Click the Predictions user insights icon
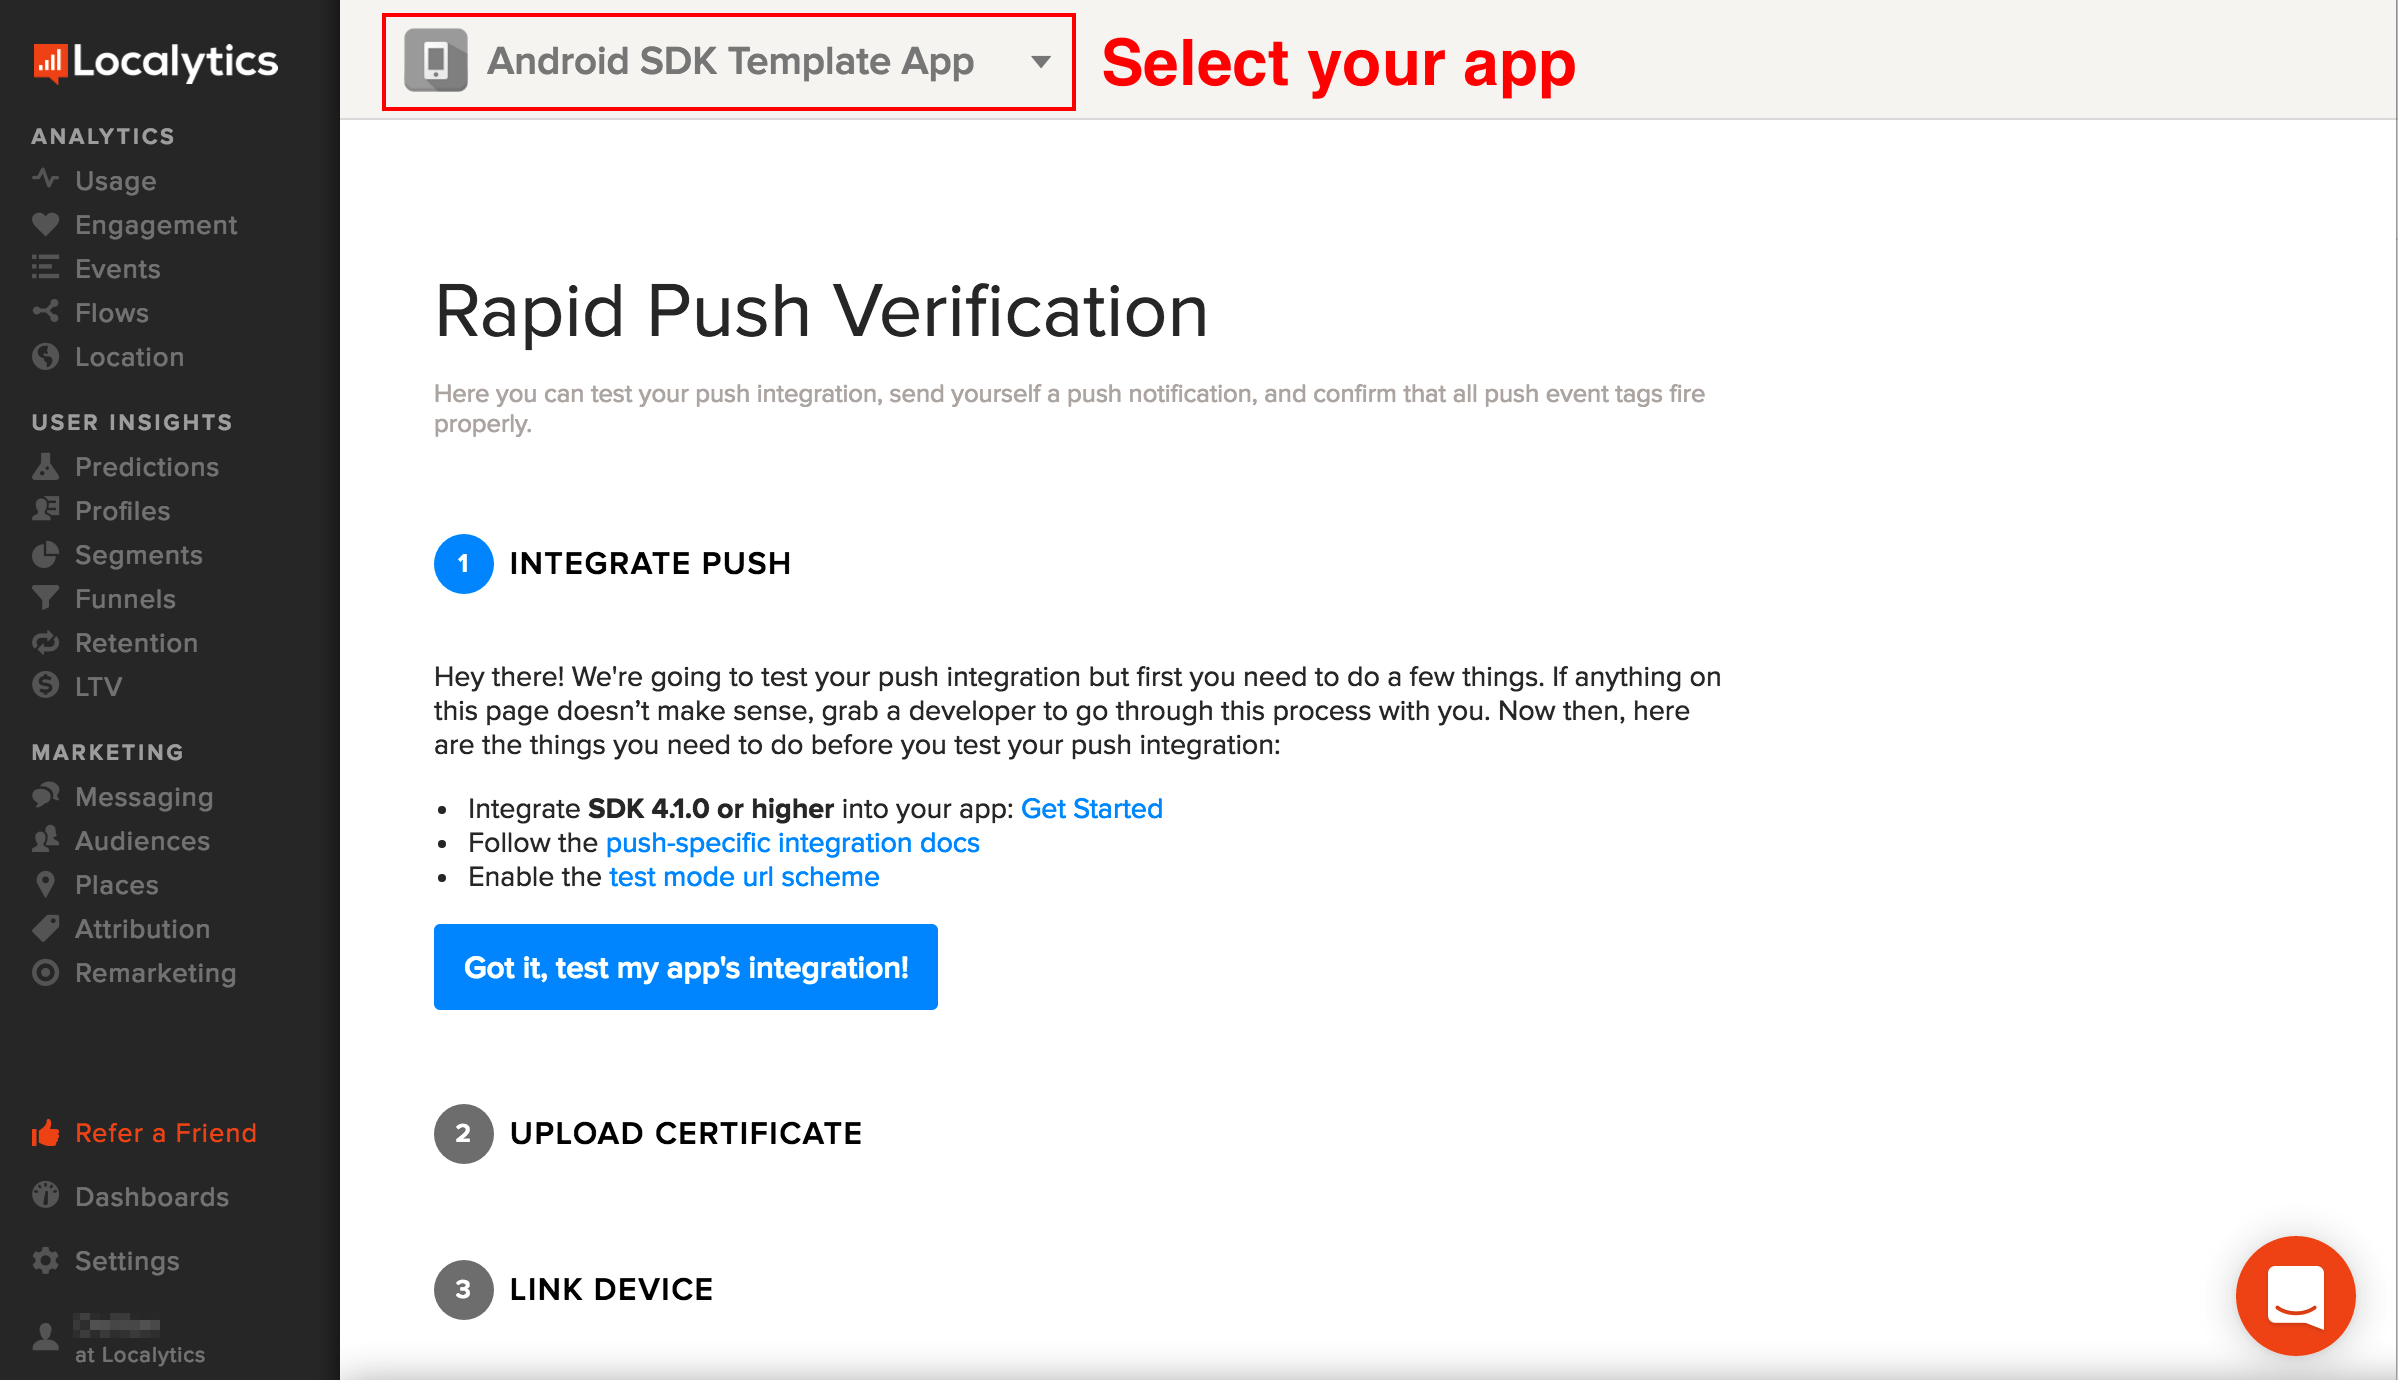 (x=46, y=466)
